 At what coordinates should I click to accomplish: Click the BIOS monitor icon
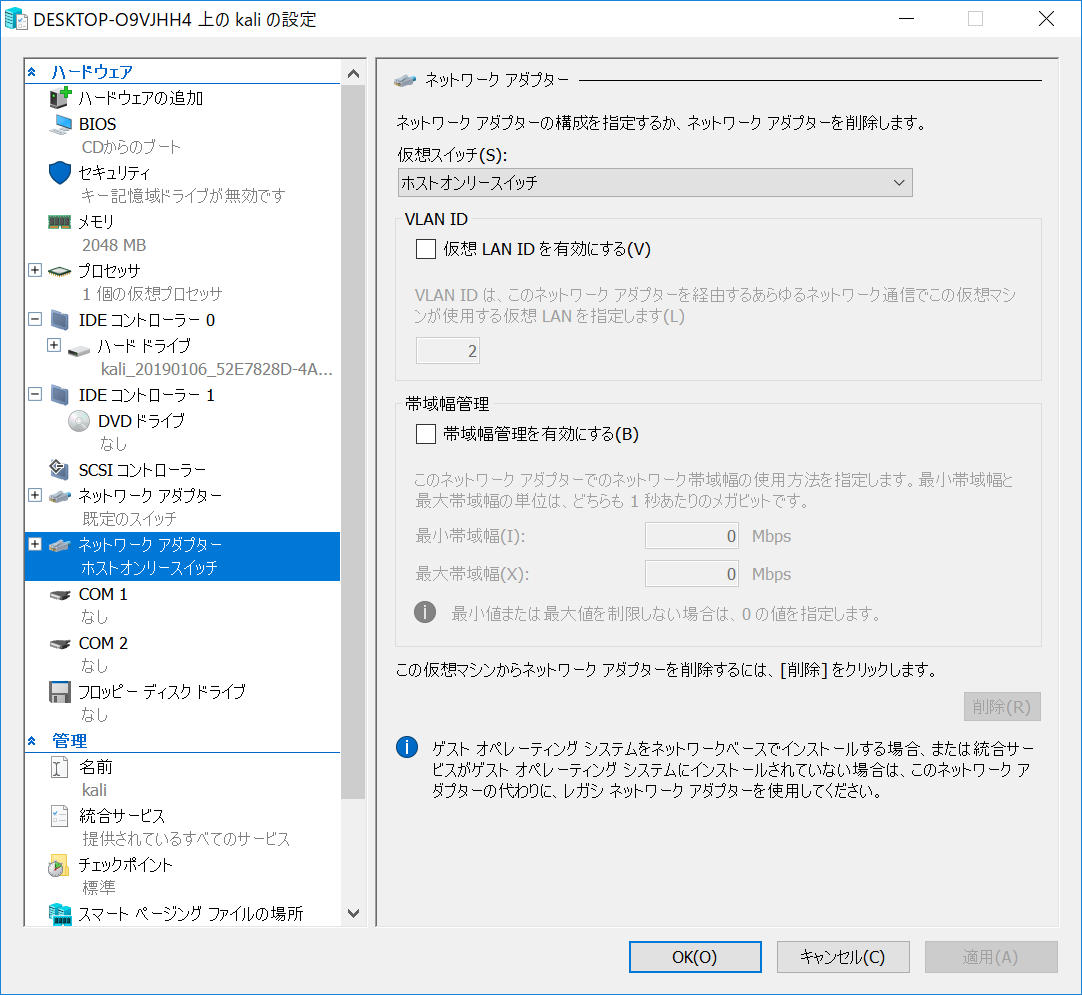[x=62, y=124]
